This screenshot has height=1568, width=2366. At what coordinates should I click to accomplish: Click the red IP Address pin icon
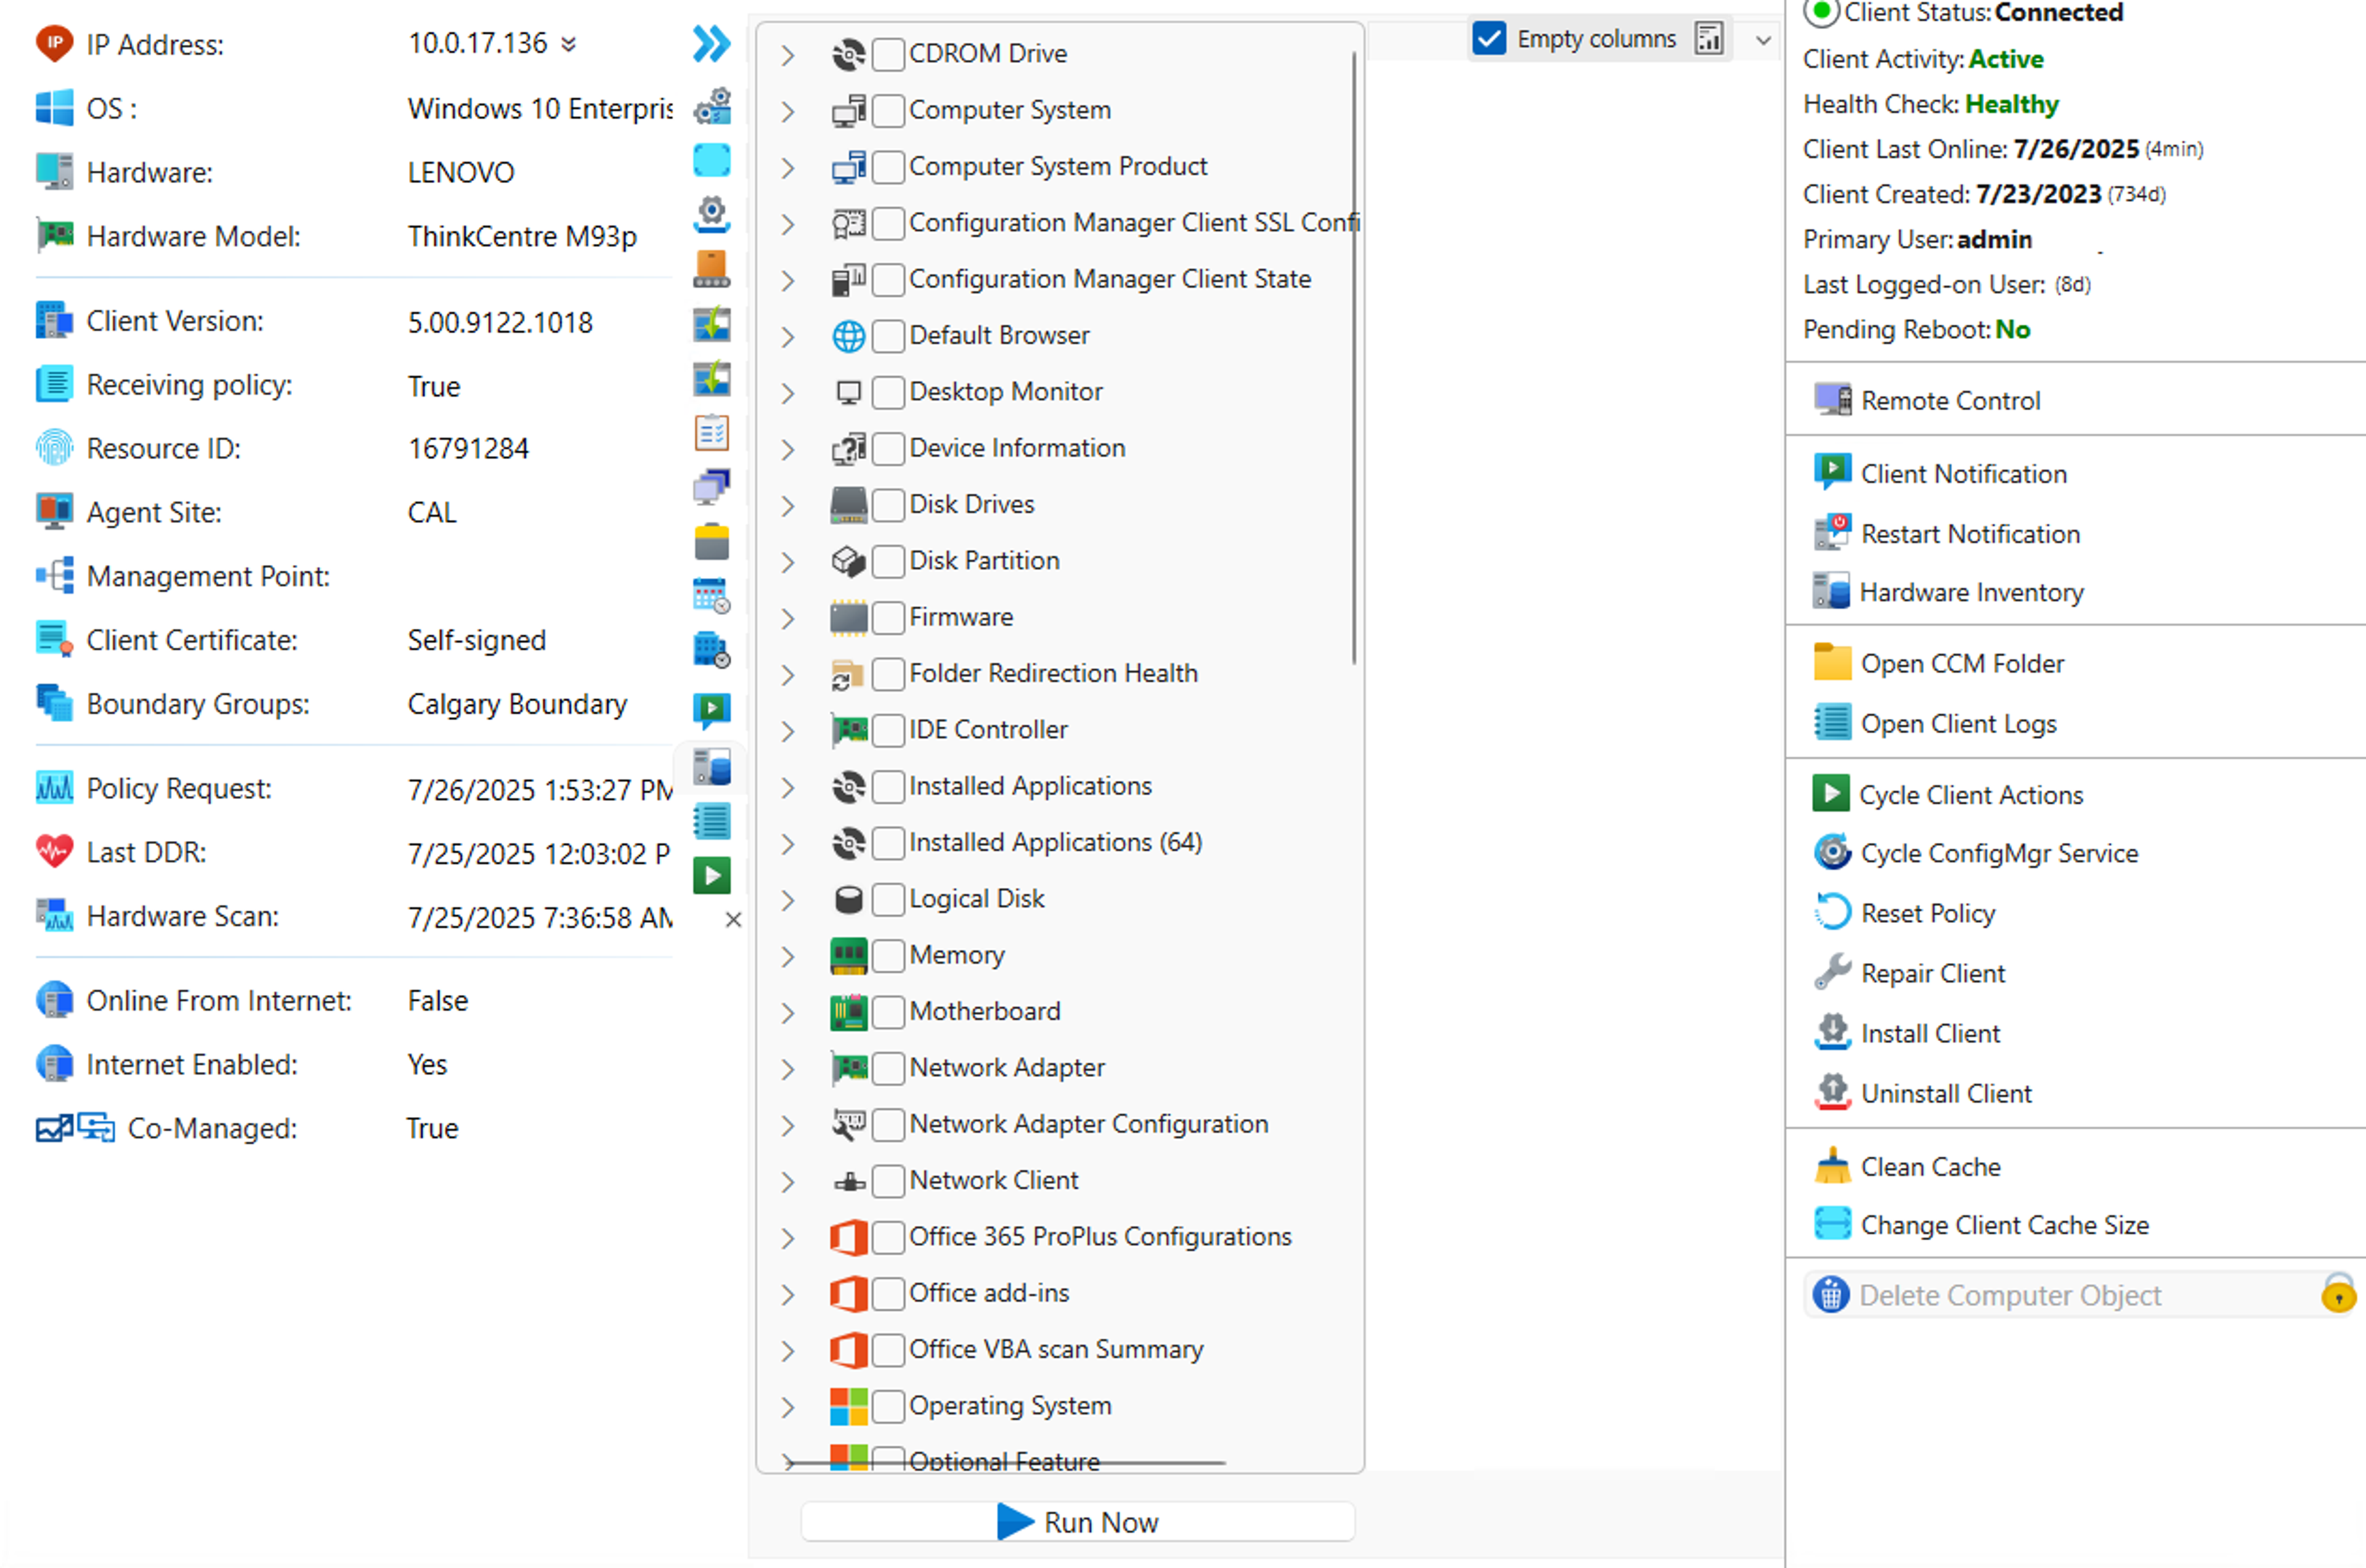point(54,44)
